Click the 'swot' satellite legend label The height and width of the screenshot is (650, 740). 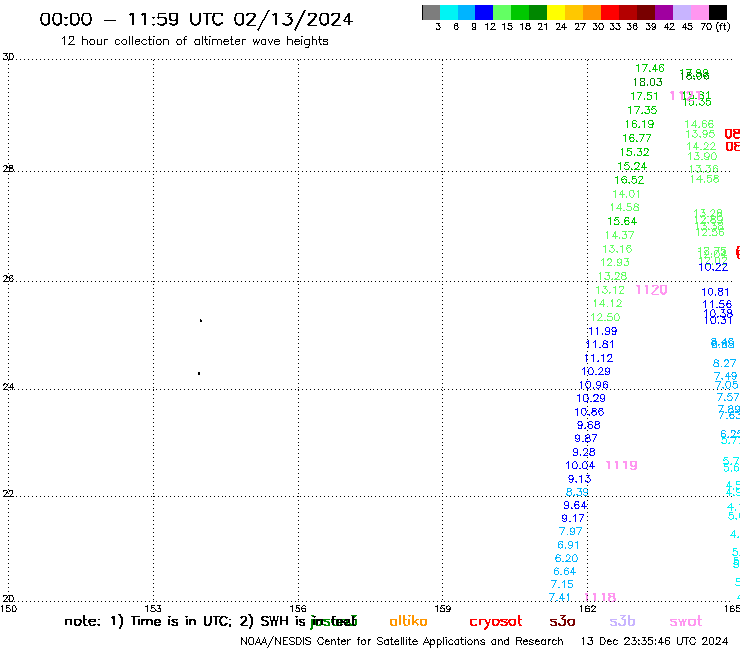686,621
